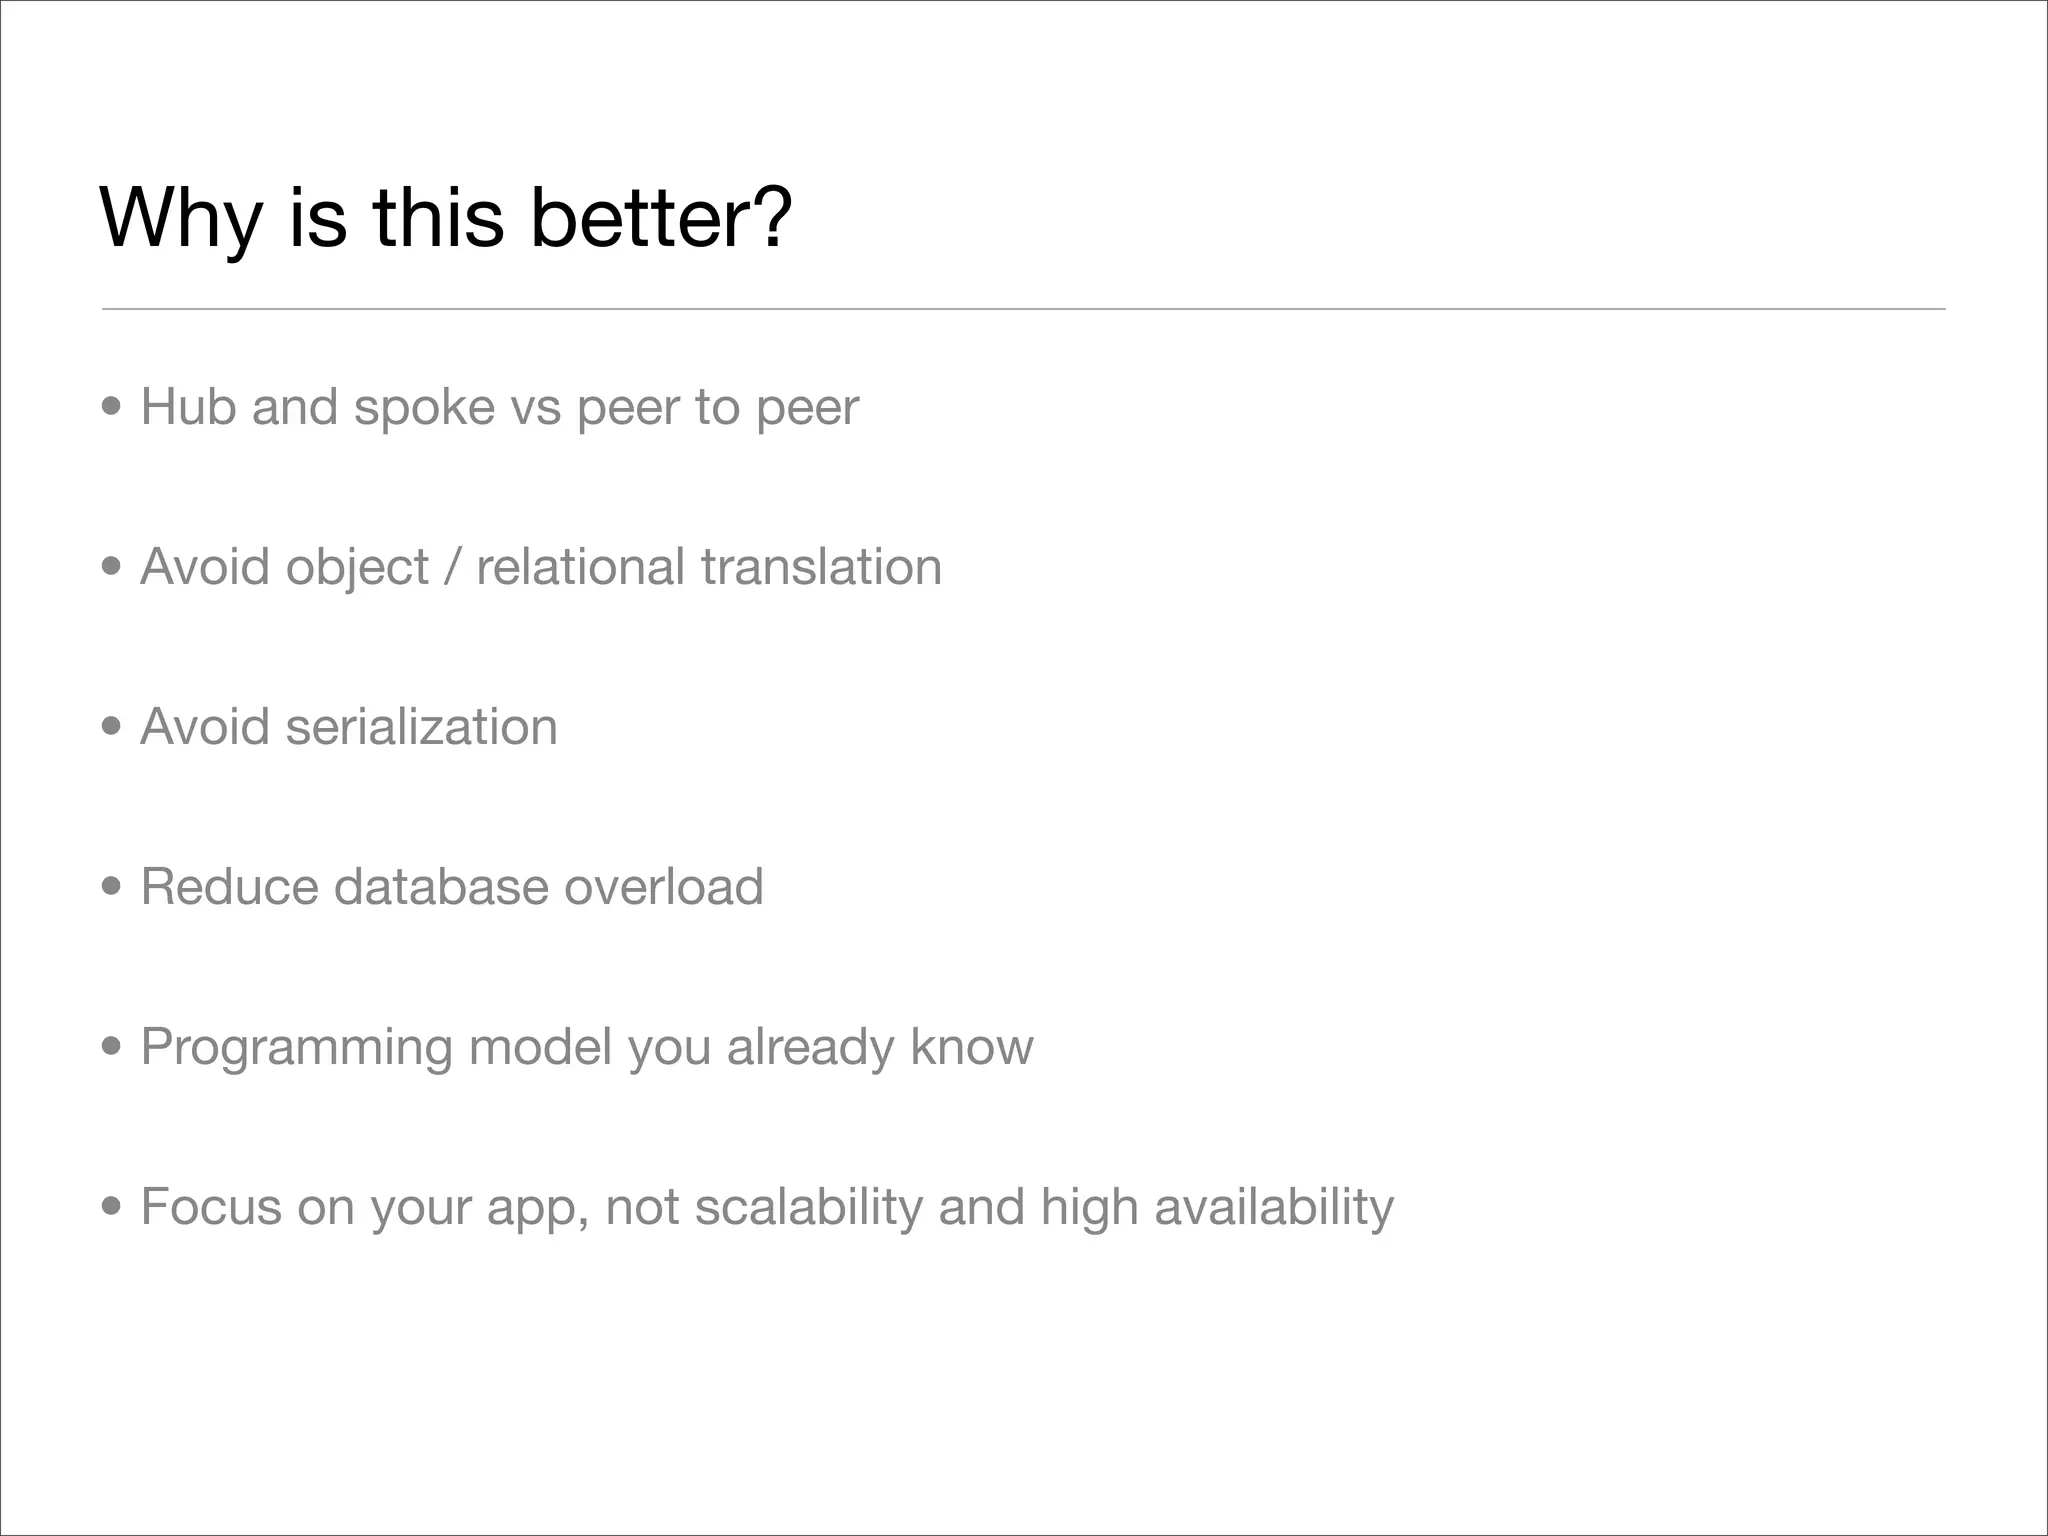The image size is (2048, 1536).
Task: Click the bullet dot before "Avoid object"
Action: coord(112,567)
